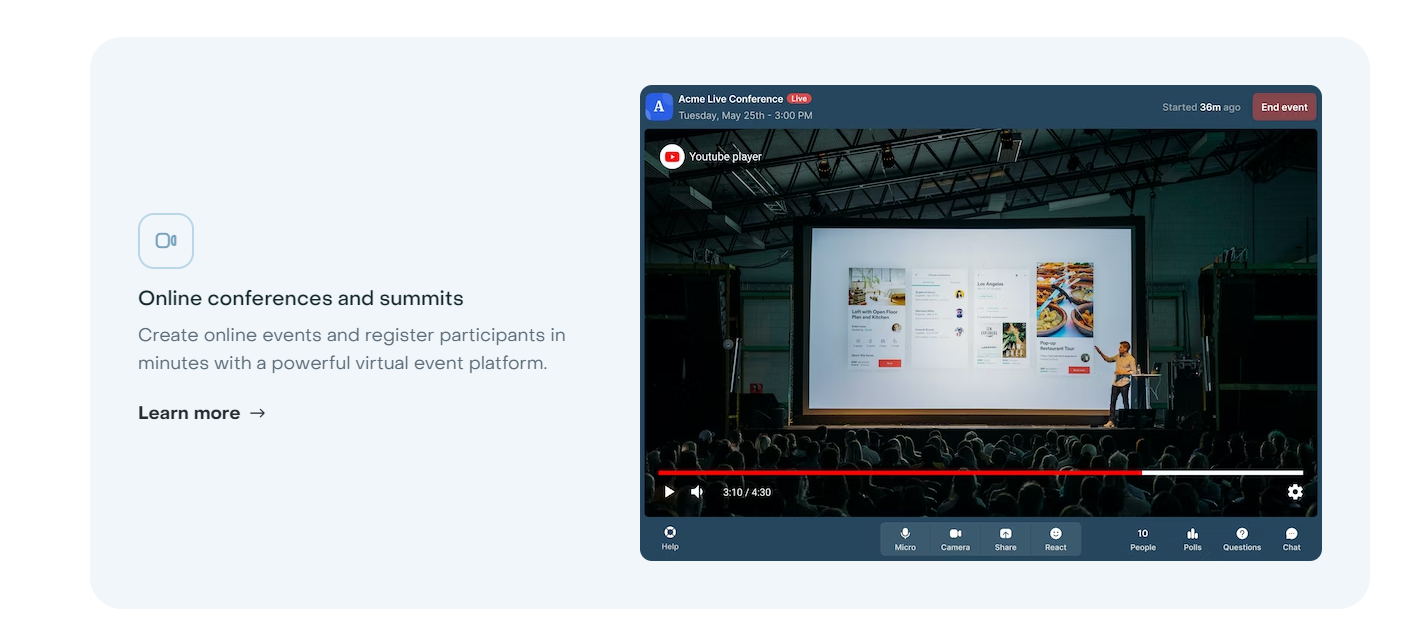The image size is (1428, 633).
Task: Open the video settings gear
Action: pyautogui.click(x=1295, y=491)
